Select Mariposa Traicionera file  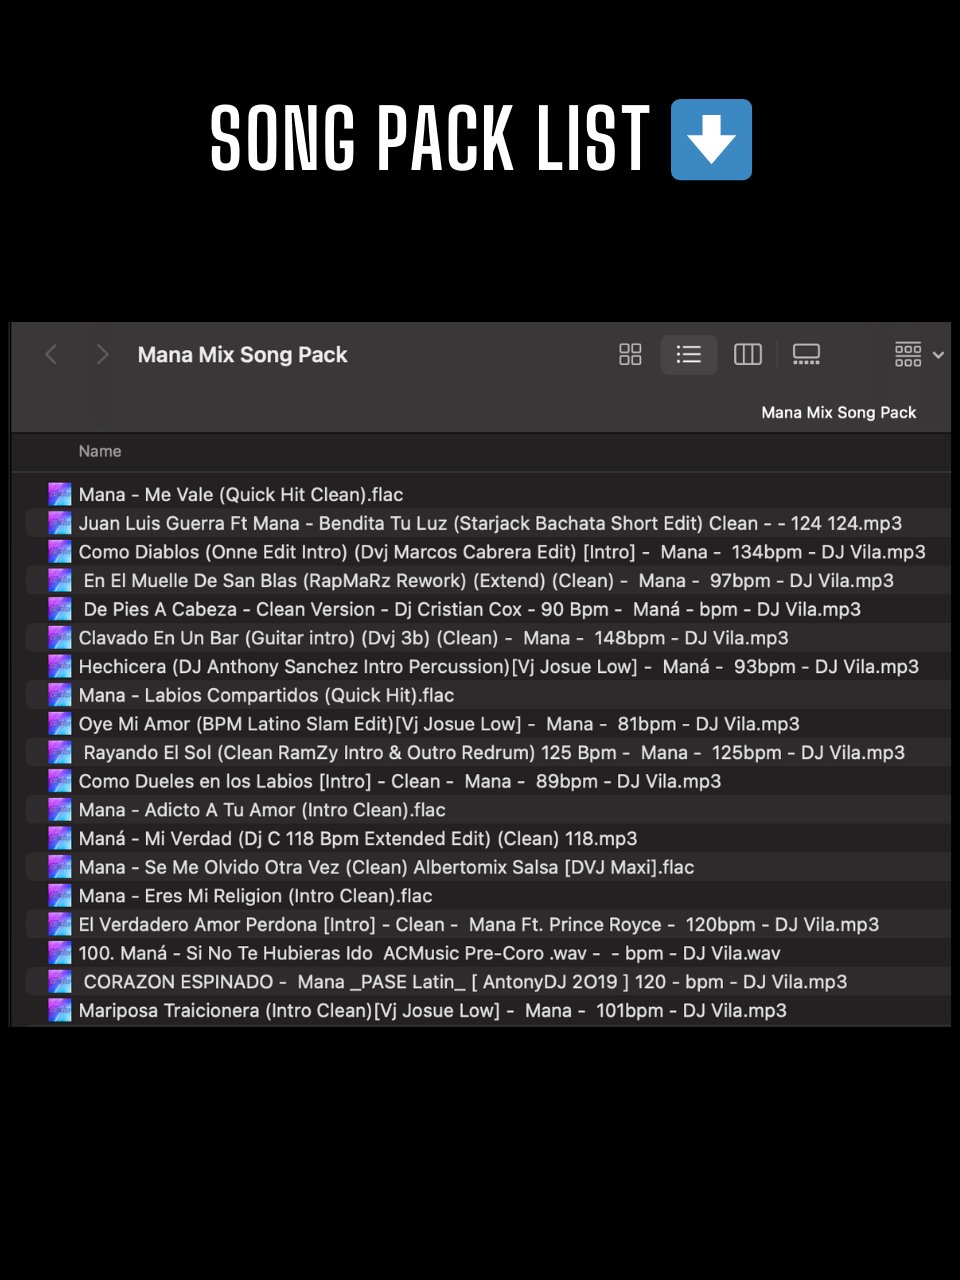click(432, 1011)
